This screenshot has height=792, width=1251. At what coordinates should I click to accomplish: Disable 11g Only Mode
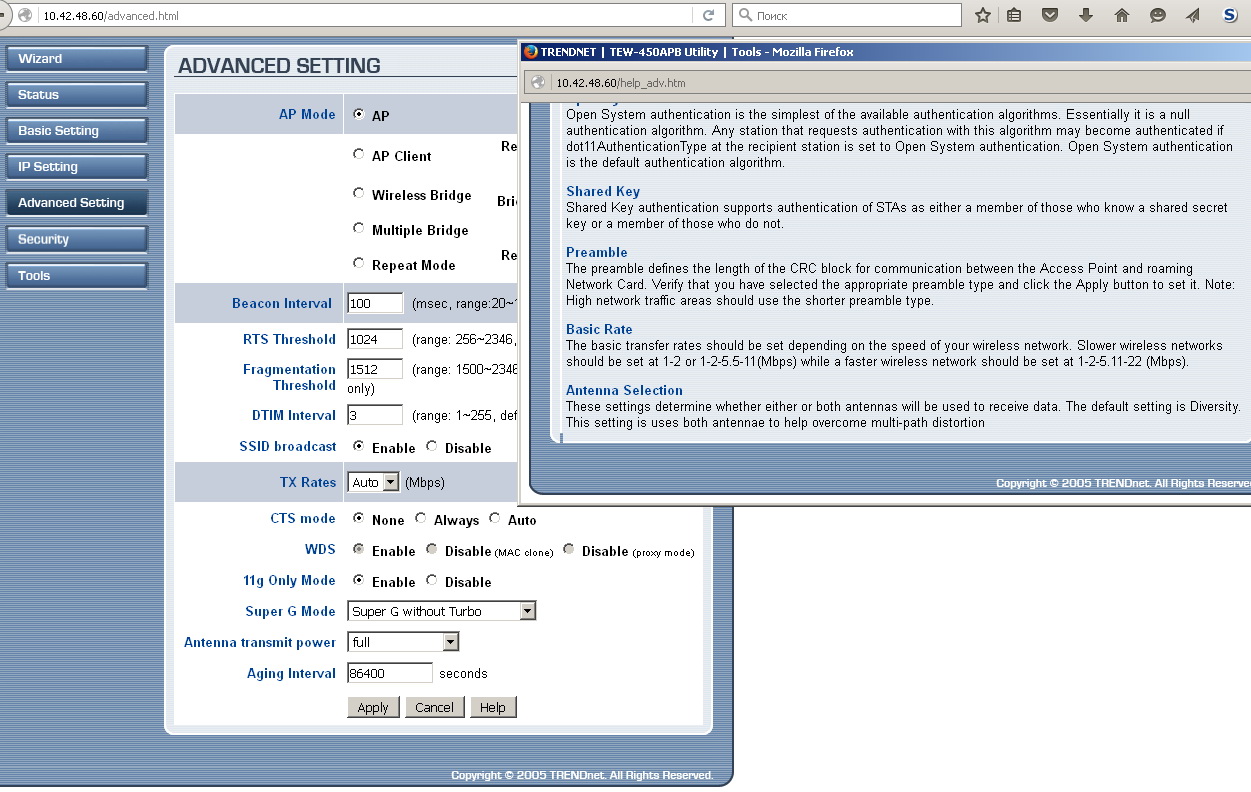(x=432, y=580)
